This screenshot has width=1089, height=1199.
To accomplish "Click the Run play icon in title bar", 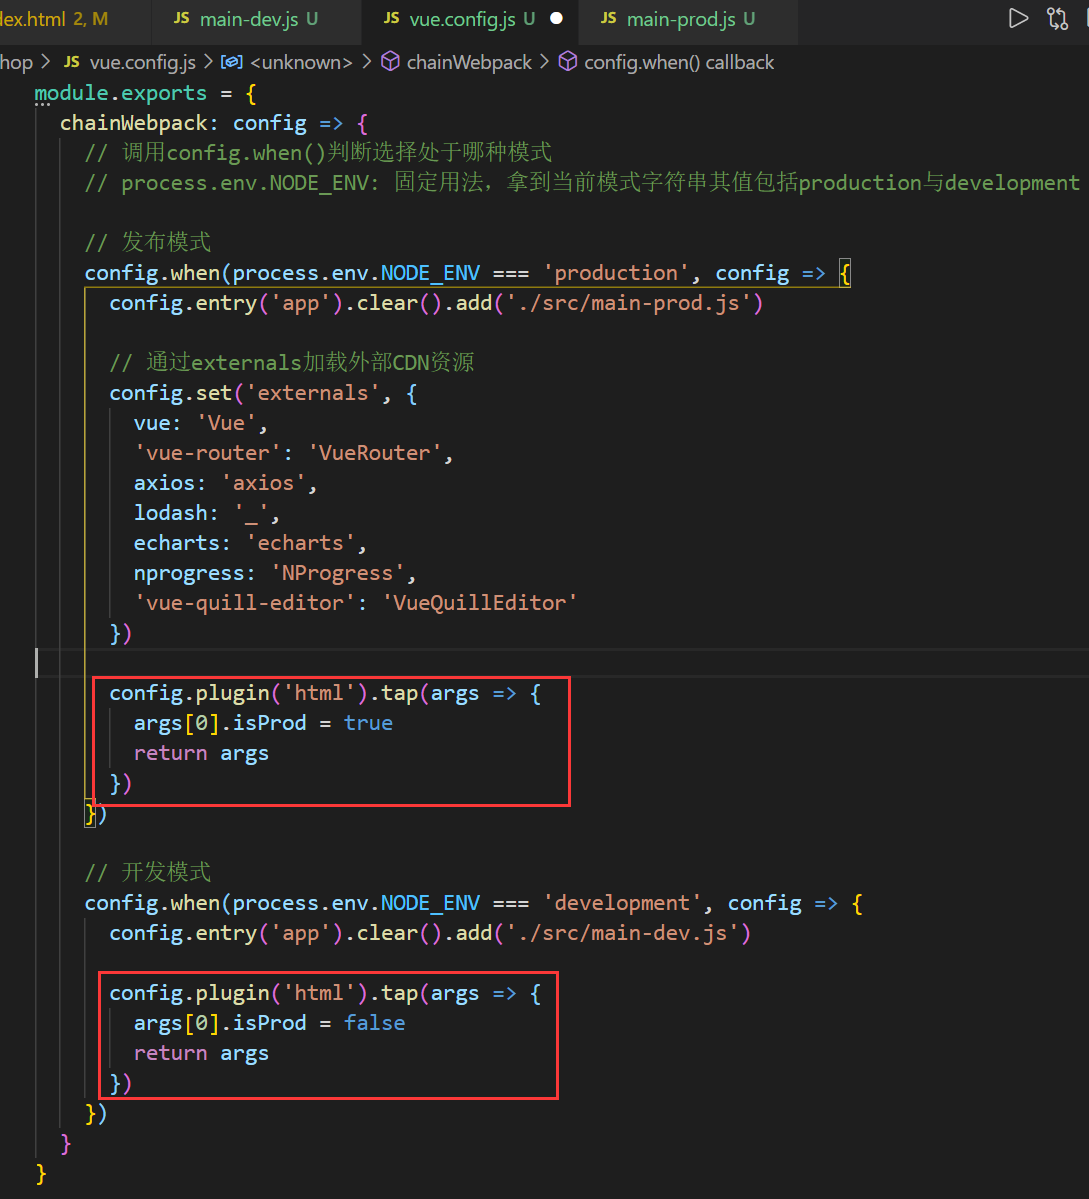I will tap(1018, 18).
